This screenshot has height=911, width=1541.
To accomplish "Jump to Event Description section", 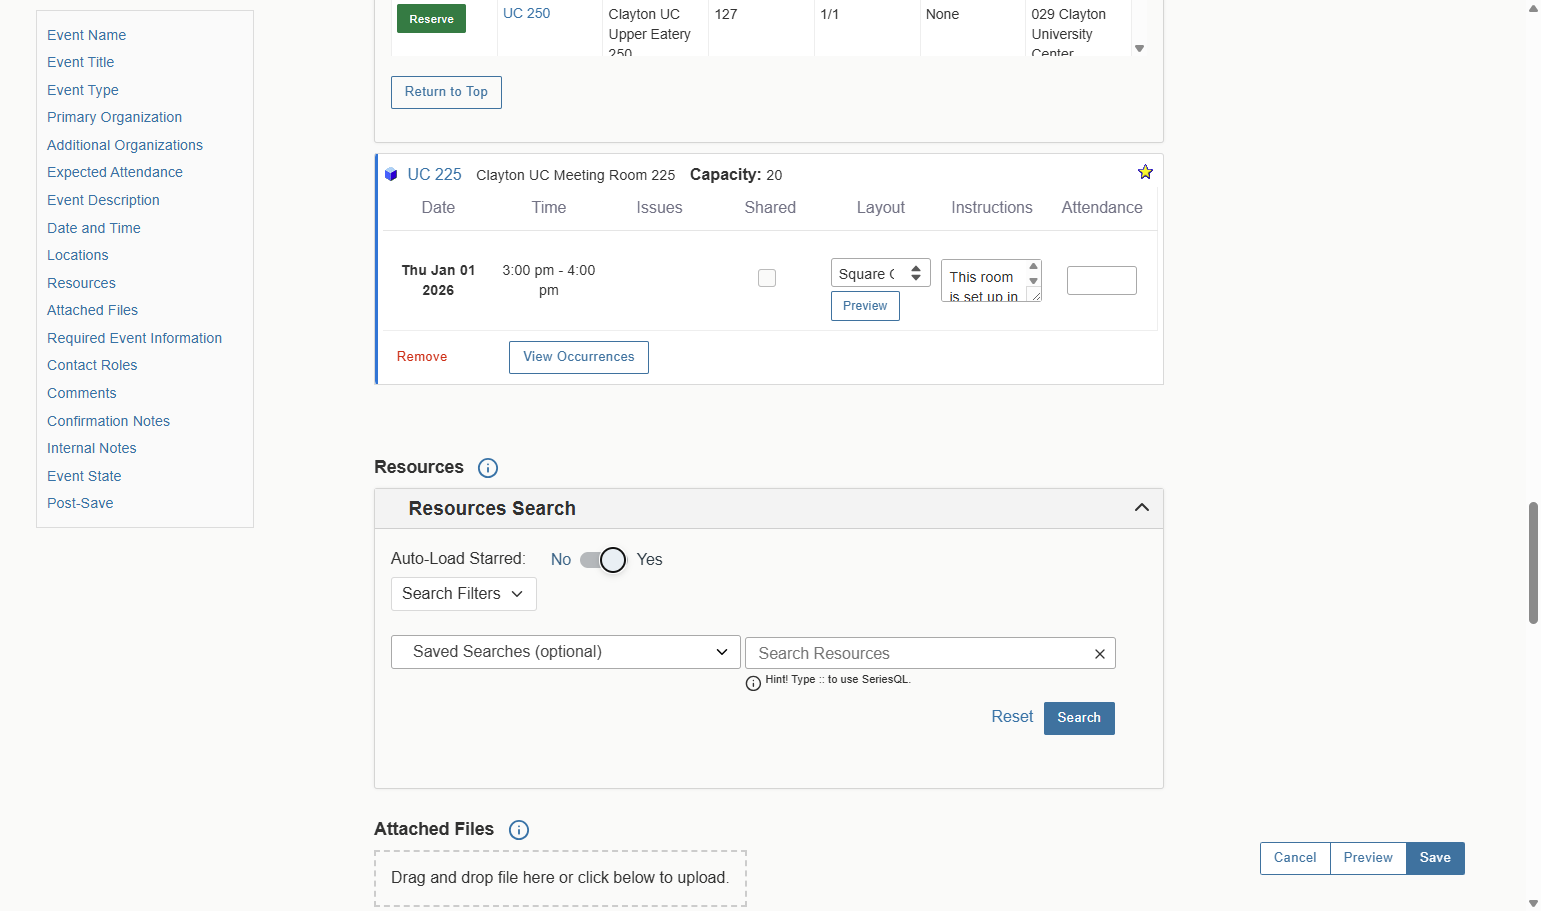I will click(x=103, y=201).
